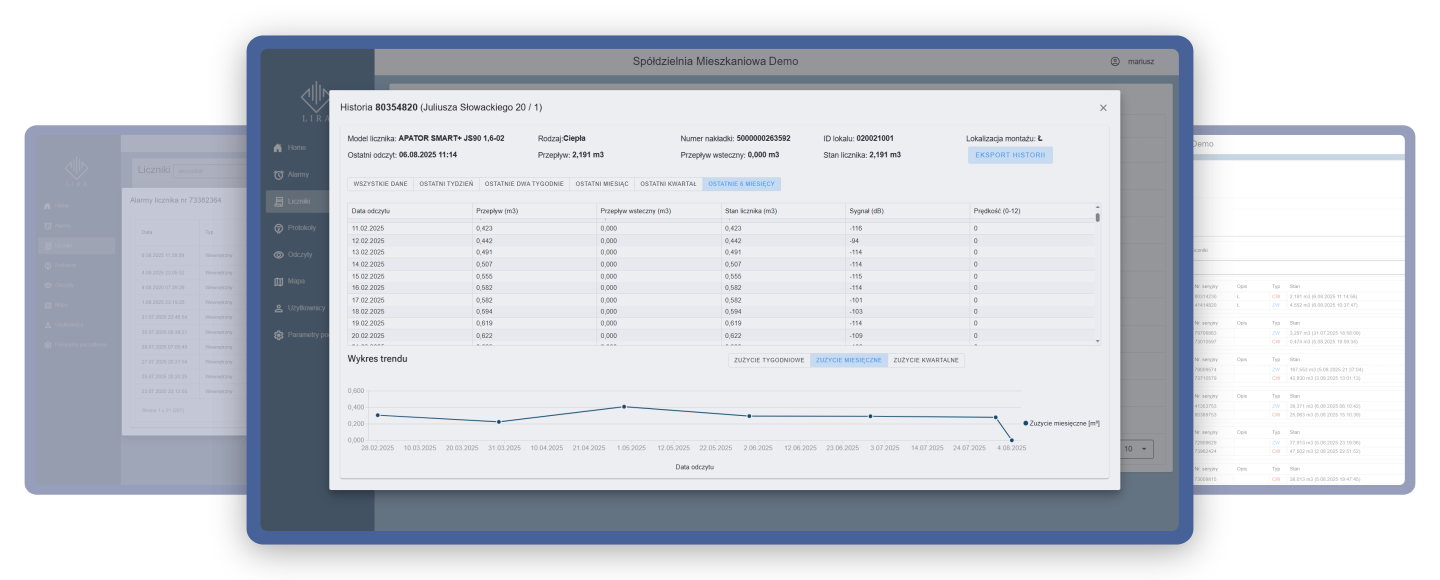The height and width of the screenshot is (580, 1440).
Task: Choose the Ostatni miesiąc range
Action: 601,184
